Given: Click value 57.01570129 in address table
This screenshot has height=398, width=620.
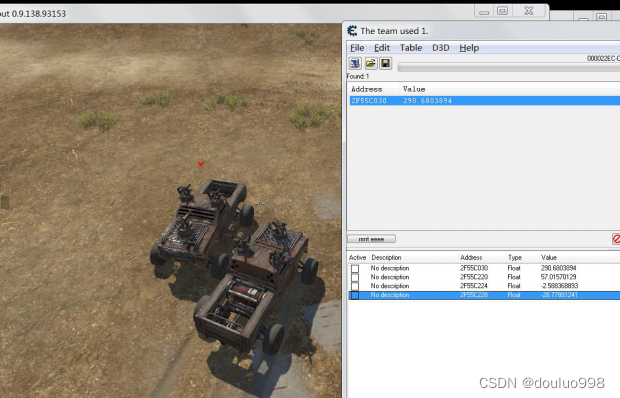Looking at the screenshot, I should pyautogui.click(x=558, y=277).
